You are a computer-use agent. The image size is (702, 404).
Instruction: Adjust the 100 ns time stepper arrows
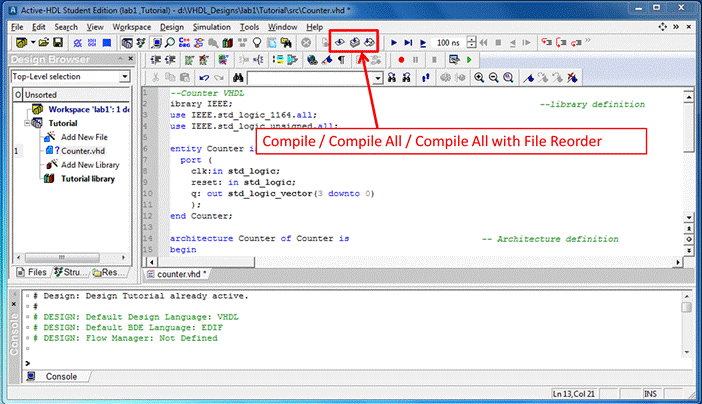click(471, 43)
